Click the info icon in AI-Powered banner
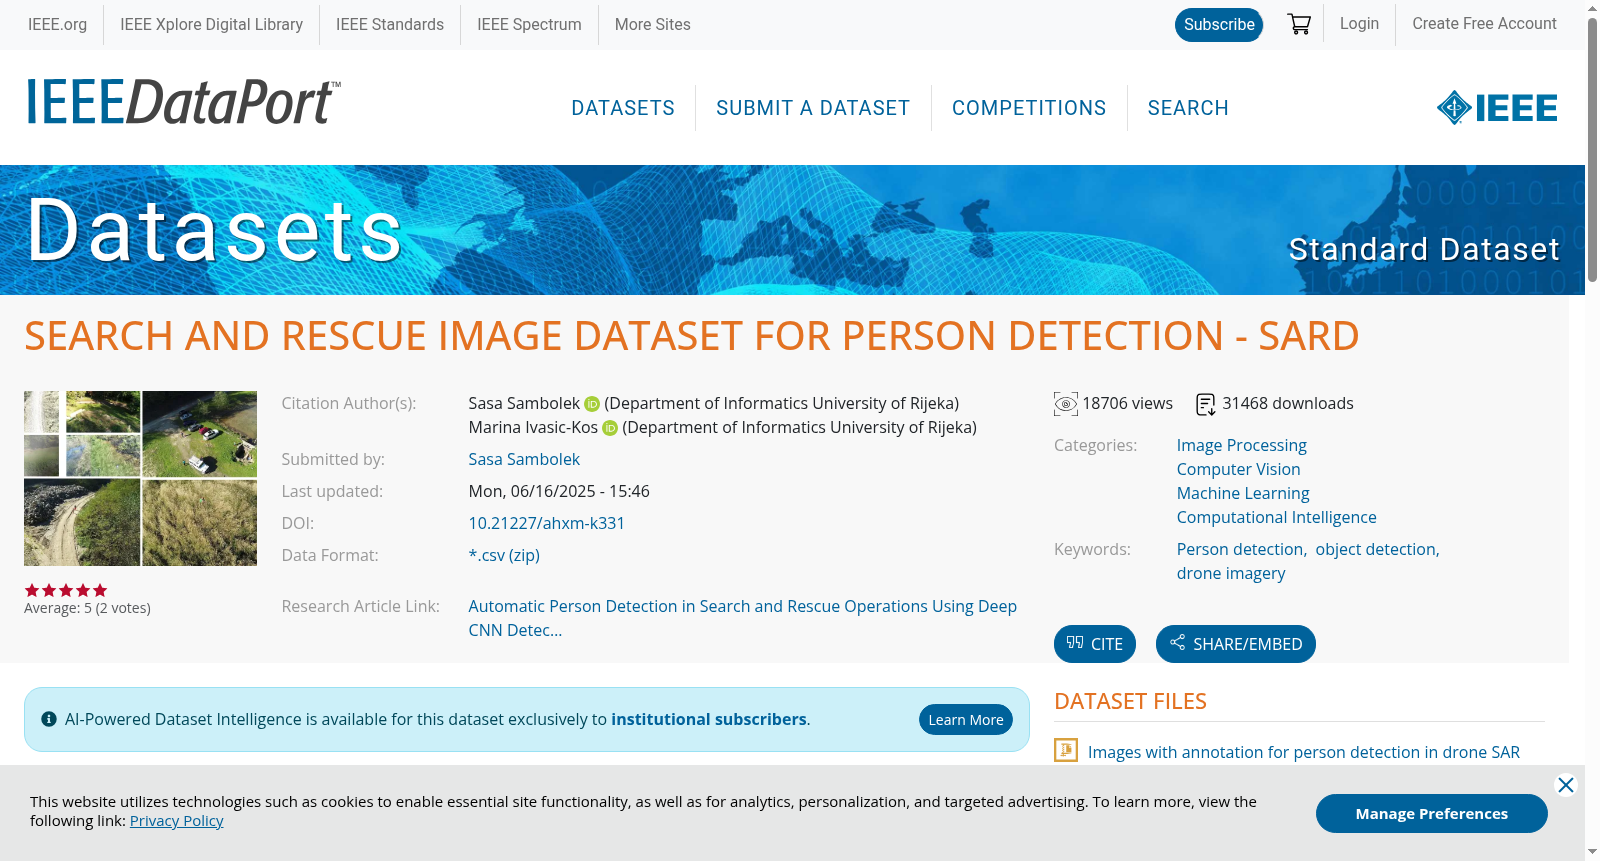Image resolution: width=1600 pixels, height=861 pixels. pyautogui.click(x=49, y=719)
